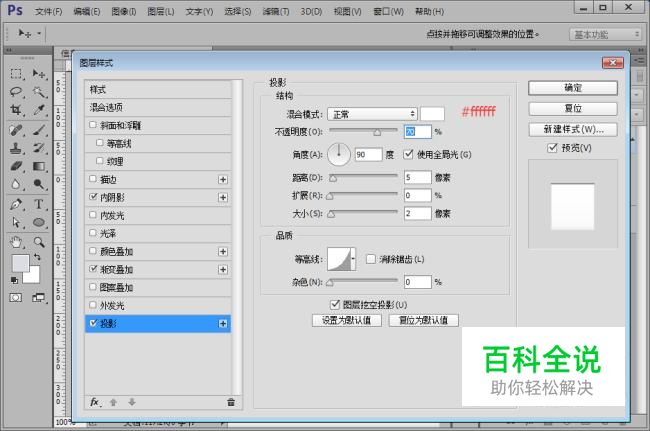Screen dimensions: 650x431
Task: Swap foreground and background colors
Action: coord(37,257)
